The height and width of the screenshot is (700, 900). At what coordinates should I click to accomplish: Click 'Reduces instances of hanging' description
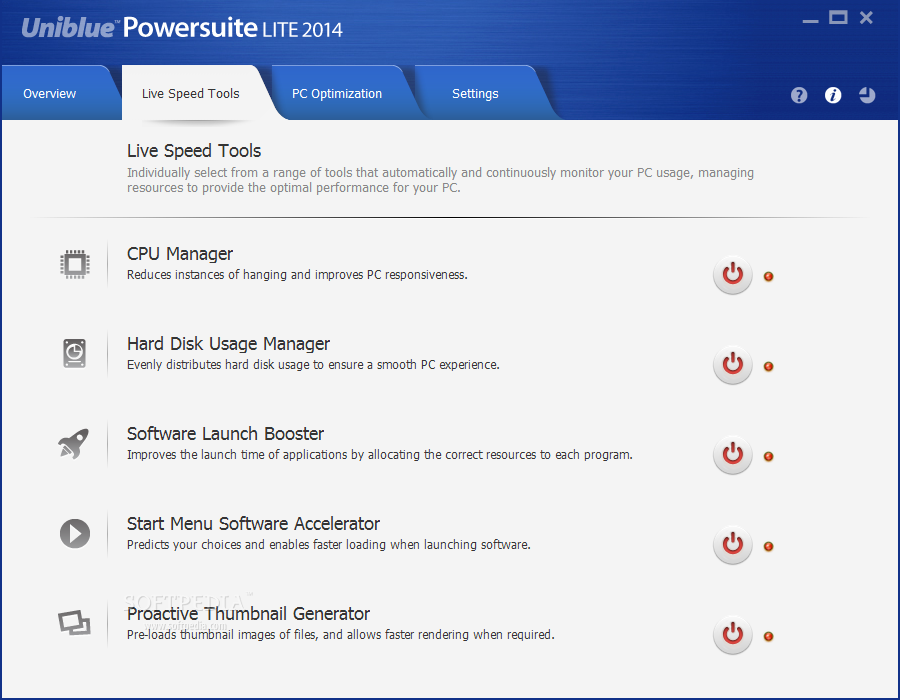point(297,275)
